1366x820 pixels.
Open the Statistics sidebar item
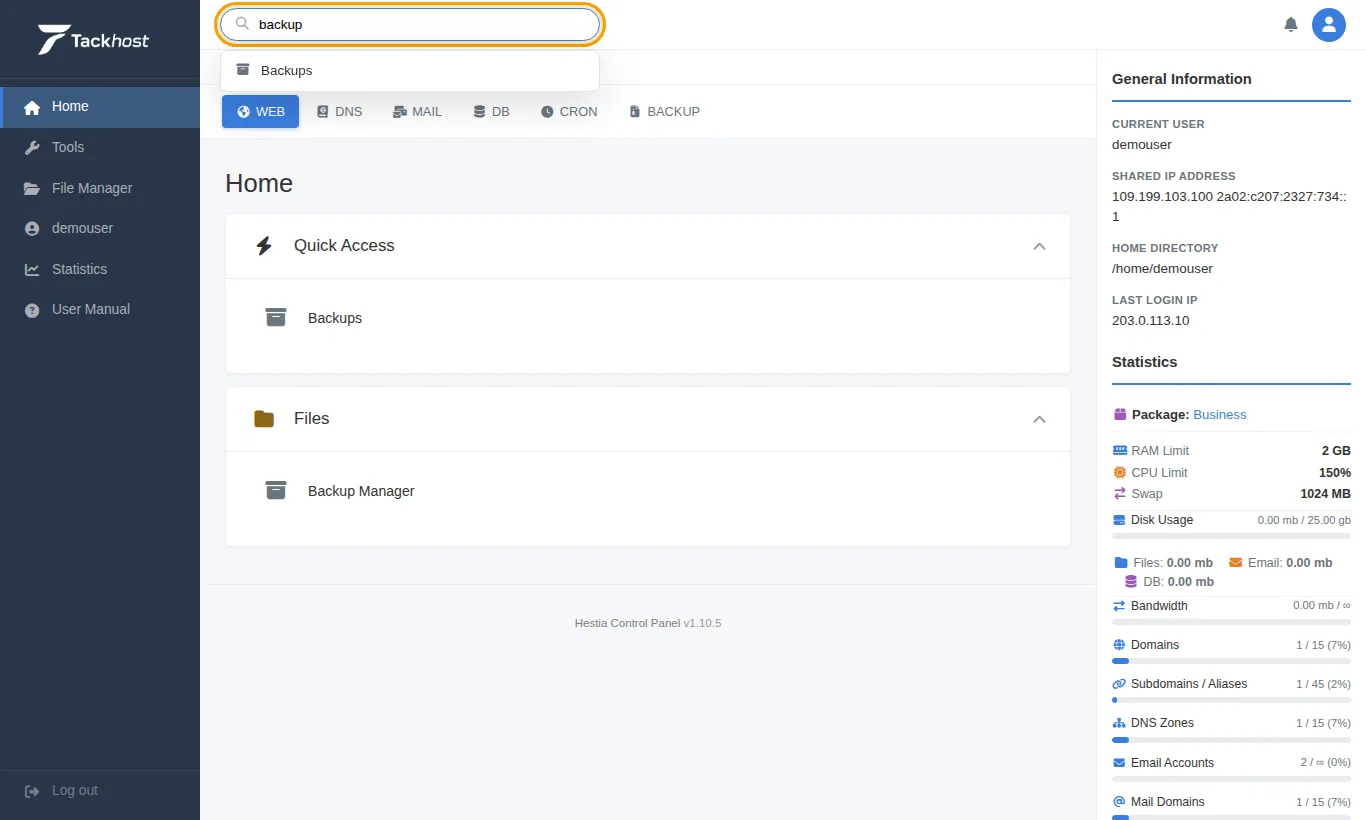pyautogui.click(x=100, y=269)
